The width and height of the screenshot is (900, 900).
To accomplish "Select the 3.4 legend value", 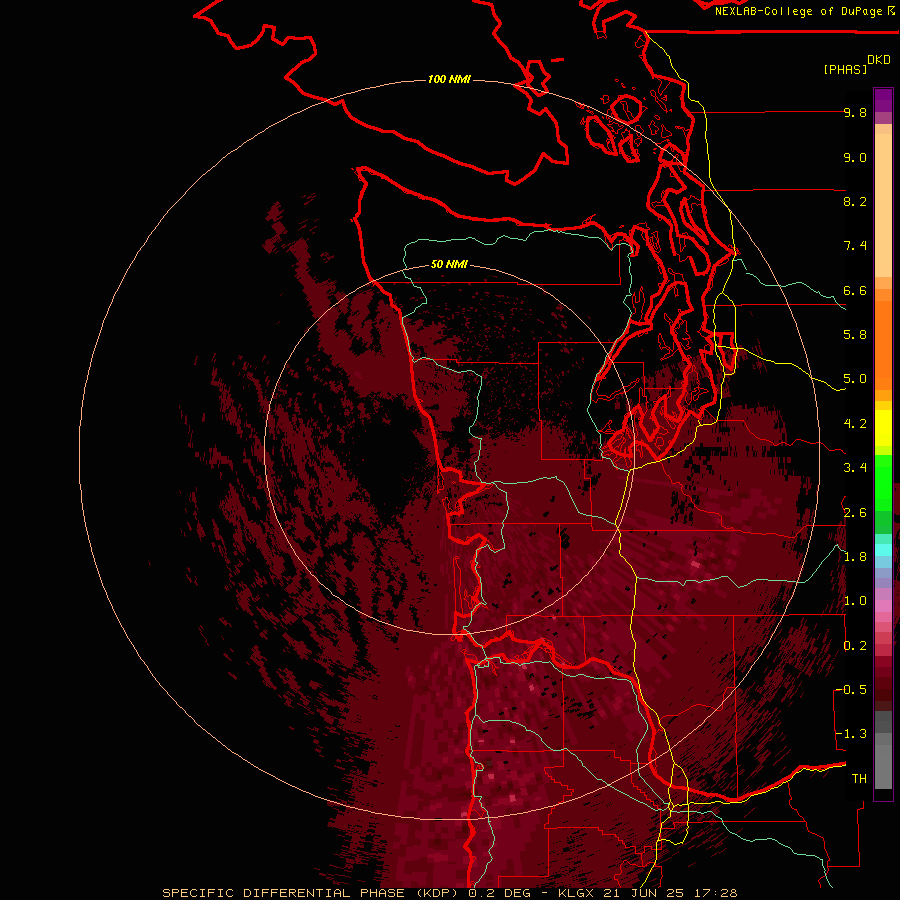I will pos(855,468).
